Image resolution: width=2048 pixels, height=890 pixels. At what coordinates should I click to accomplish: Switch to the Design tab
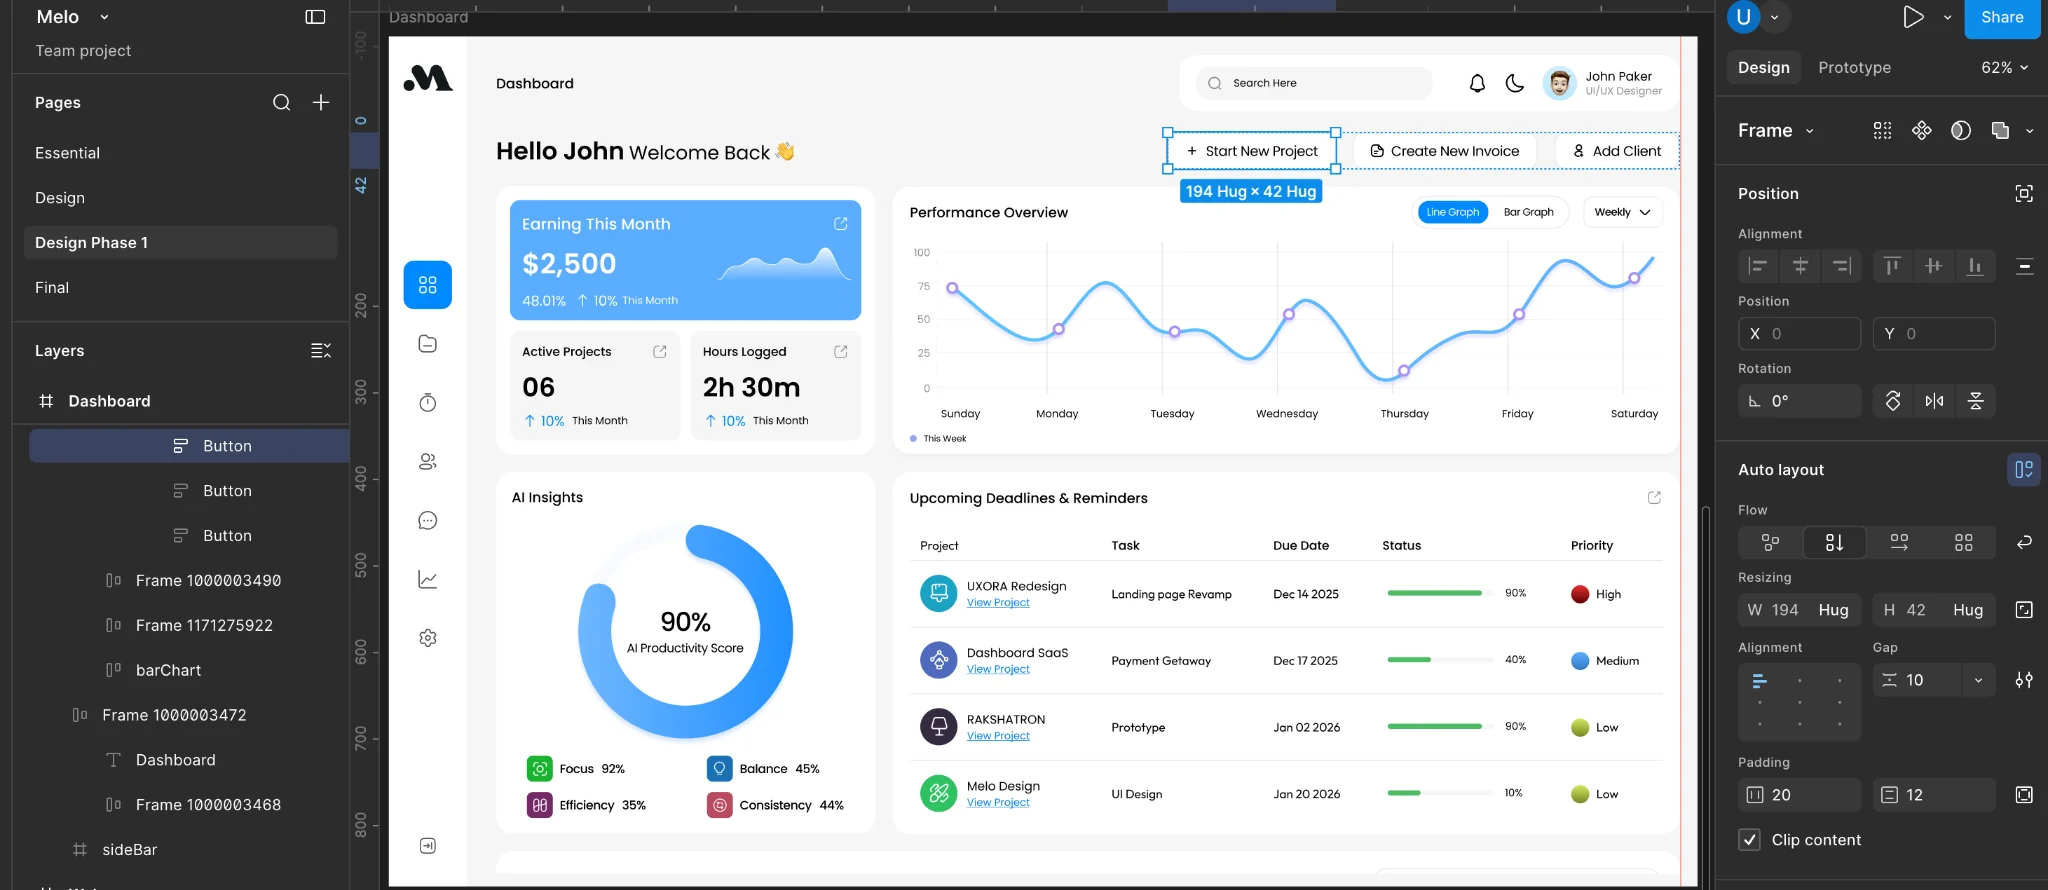point(1764,67)
